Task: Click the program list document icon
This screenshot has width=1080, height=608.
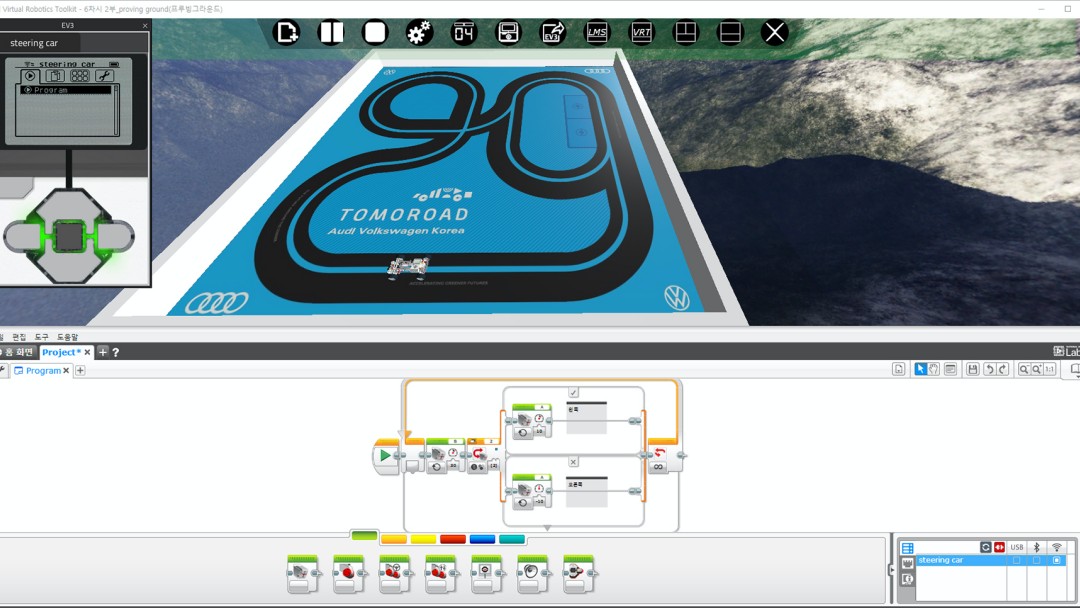Action: [899, 369]
